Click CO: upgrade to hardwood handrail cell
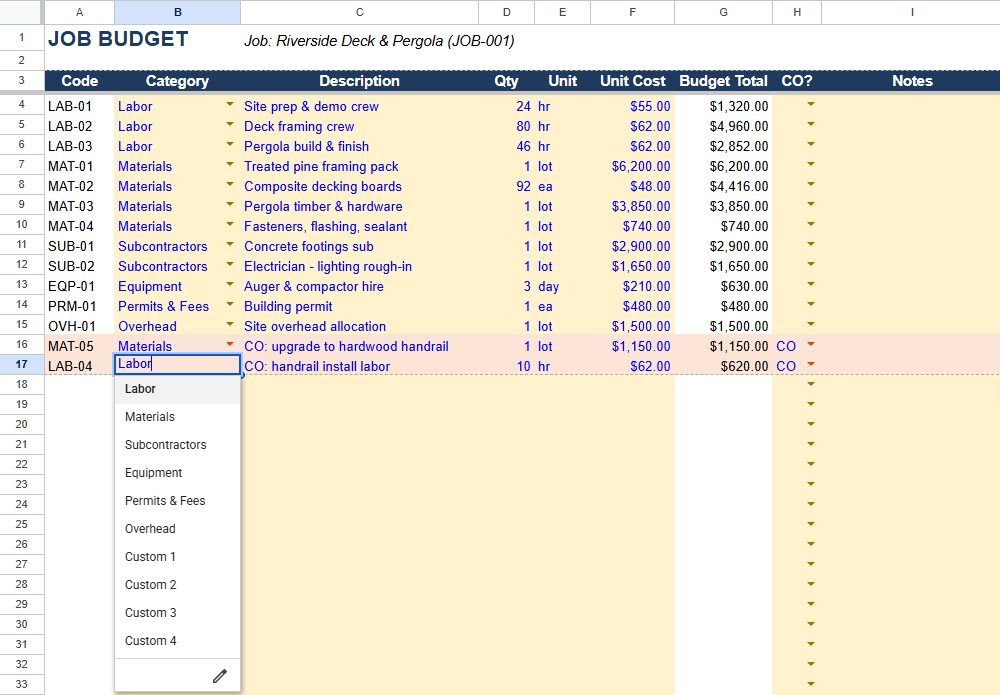Image resolution: width=1000 pixels, height=695 pixels. pyautogui.click(x=359, y=346)
